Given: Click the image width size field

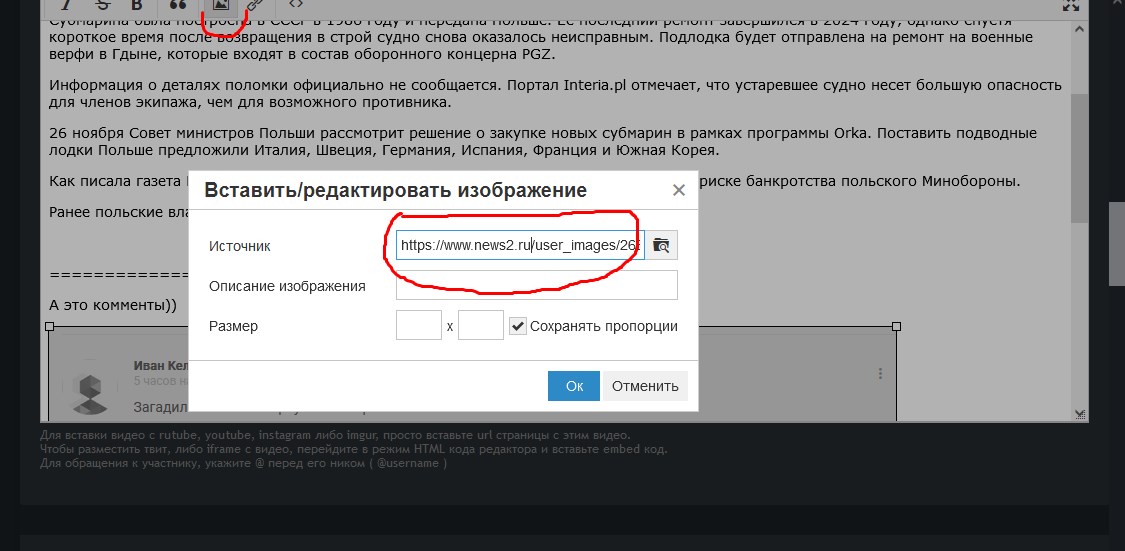Looking at the screenshot, I should click(x=419, y=326).
